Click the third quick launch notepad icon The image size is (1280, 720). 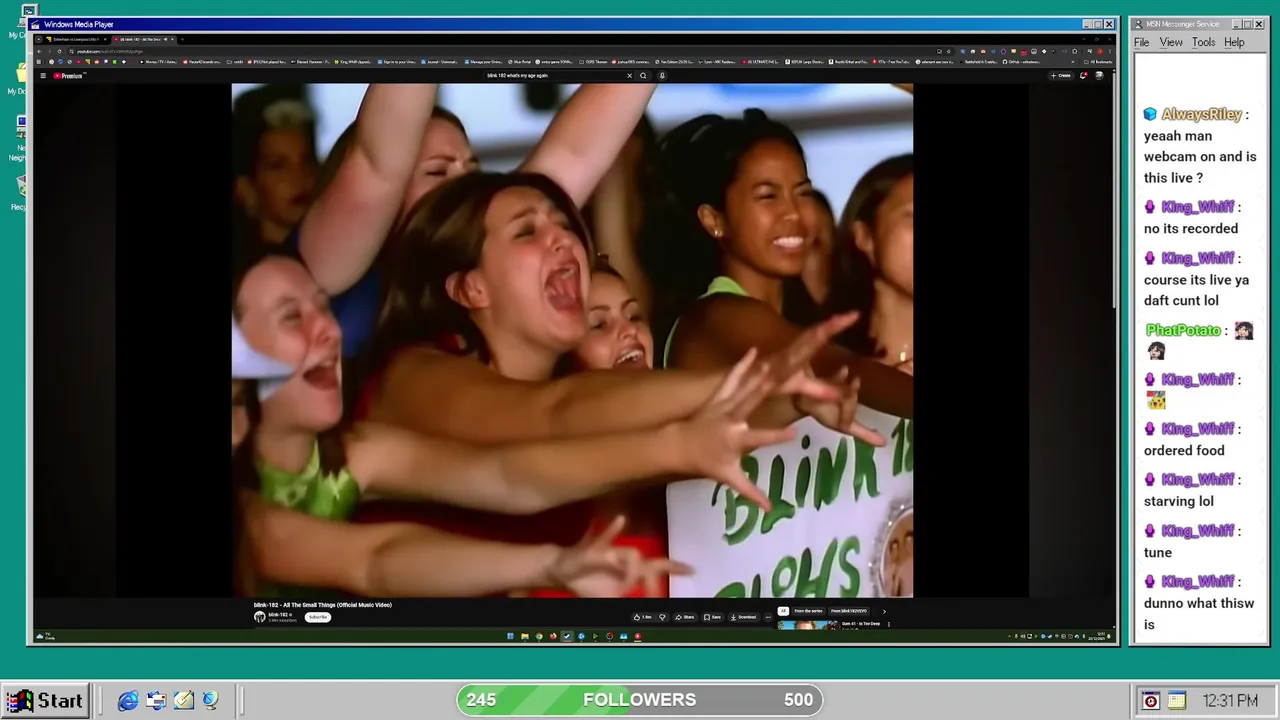[183, 701]
